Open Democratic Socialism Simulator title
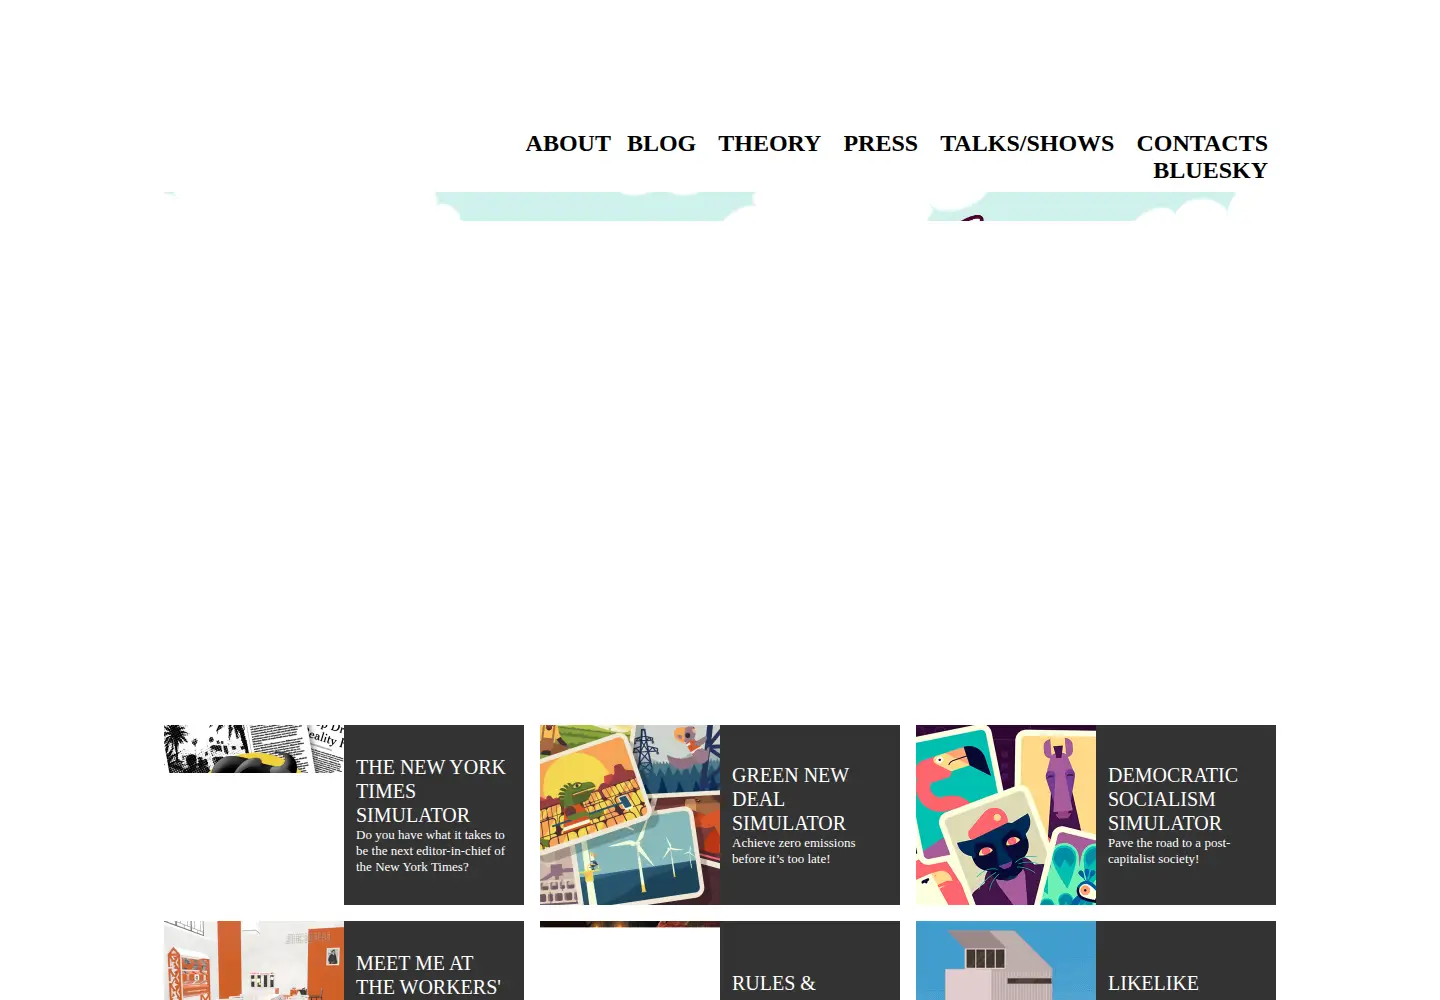The width and height of the screenshot is (1440, 1000). (1173, 799)
